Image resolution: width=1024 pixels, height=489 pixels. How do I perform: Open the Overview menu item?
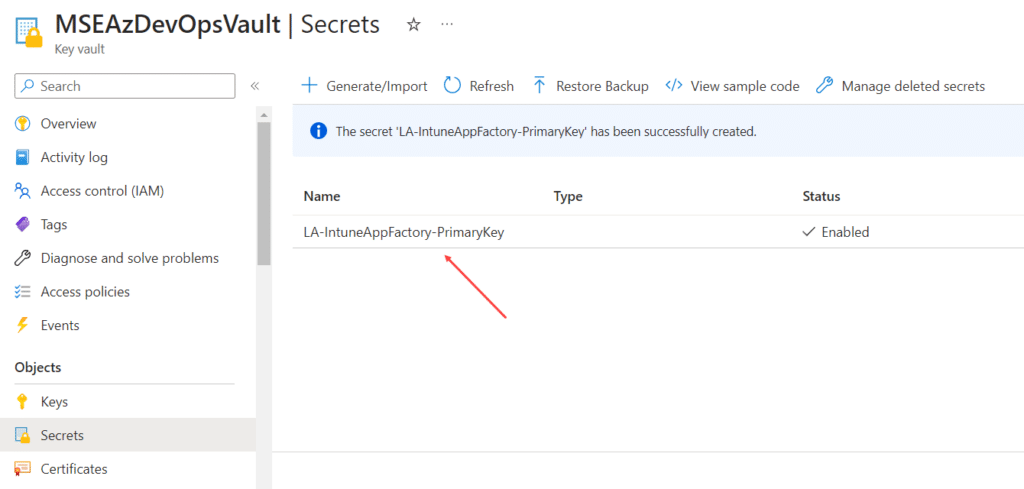68,124
